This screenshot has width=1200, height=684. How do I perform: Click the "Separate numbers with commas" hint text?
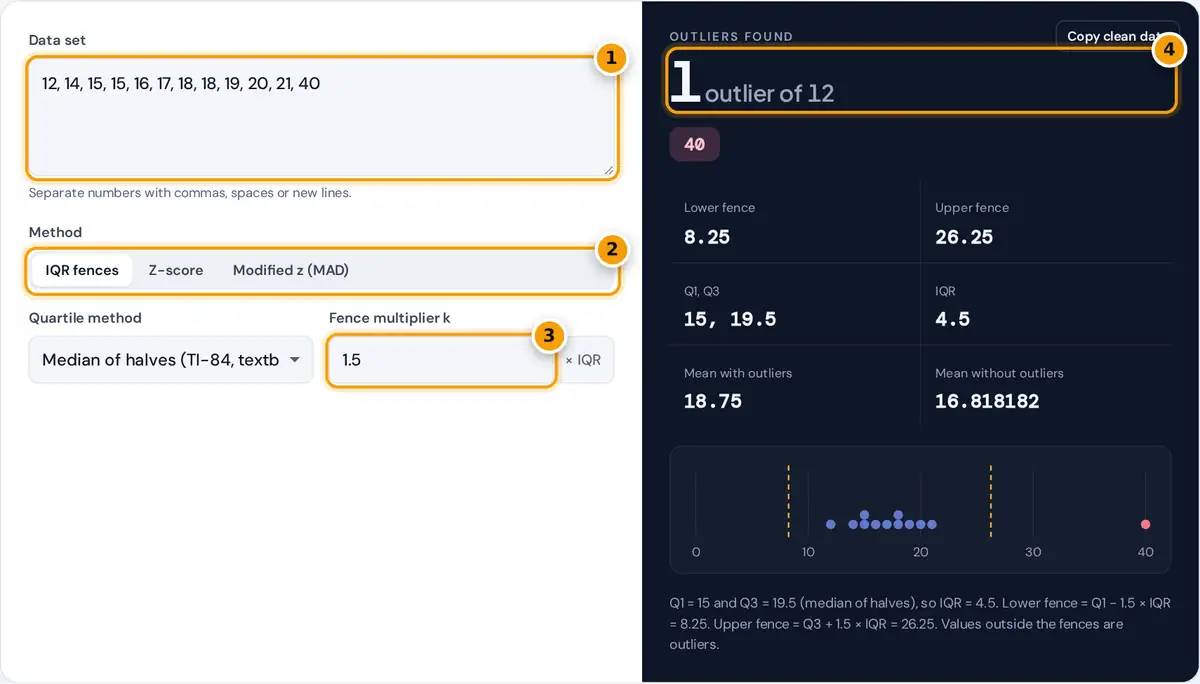click(x=190, y=193)
